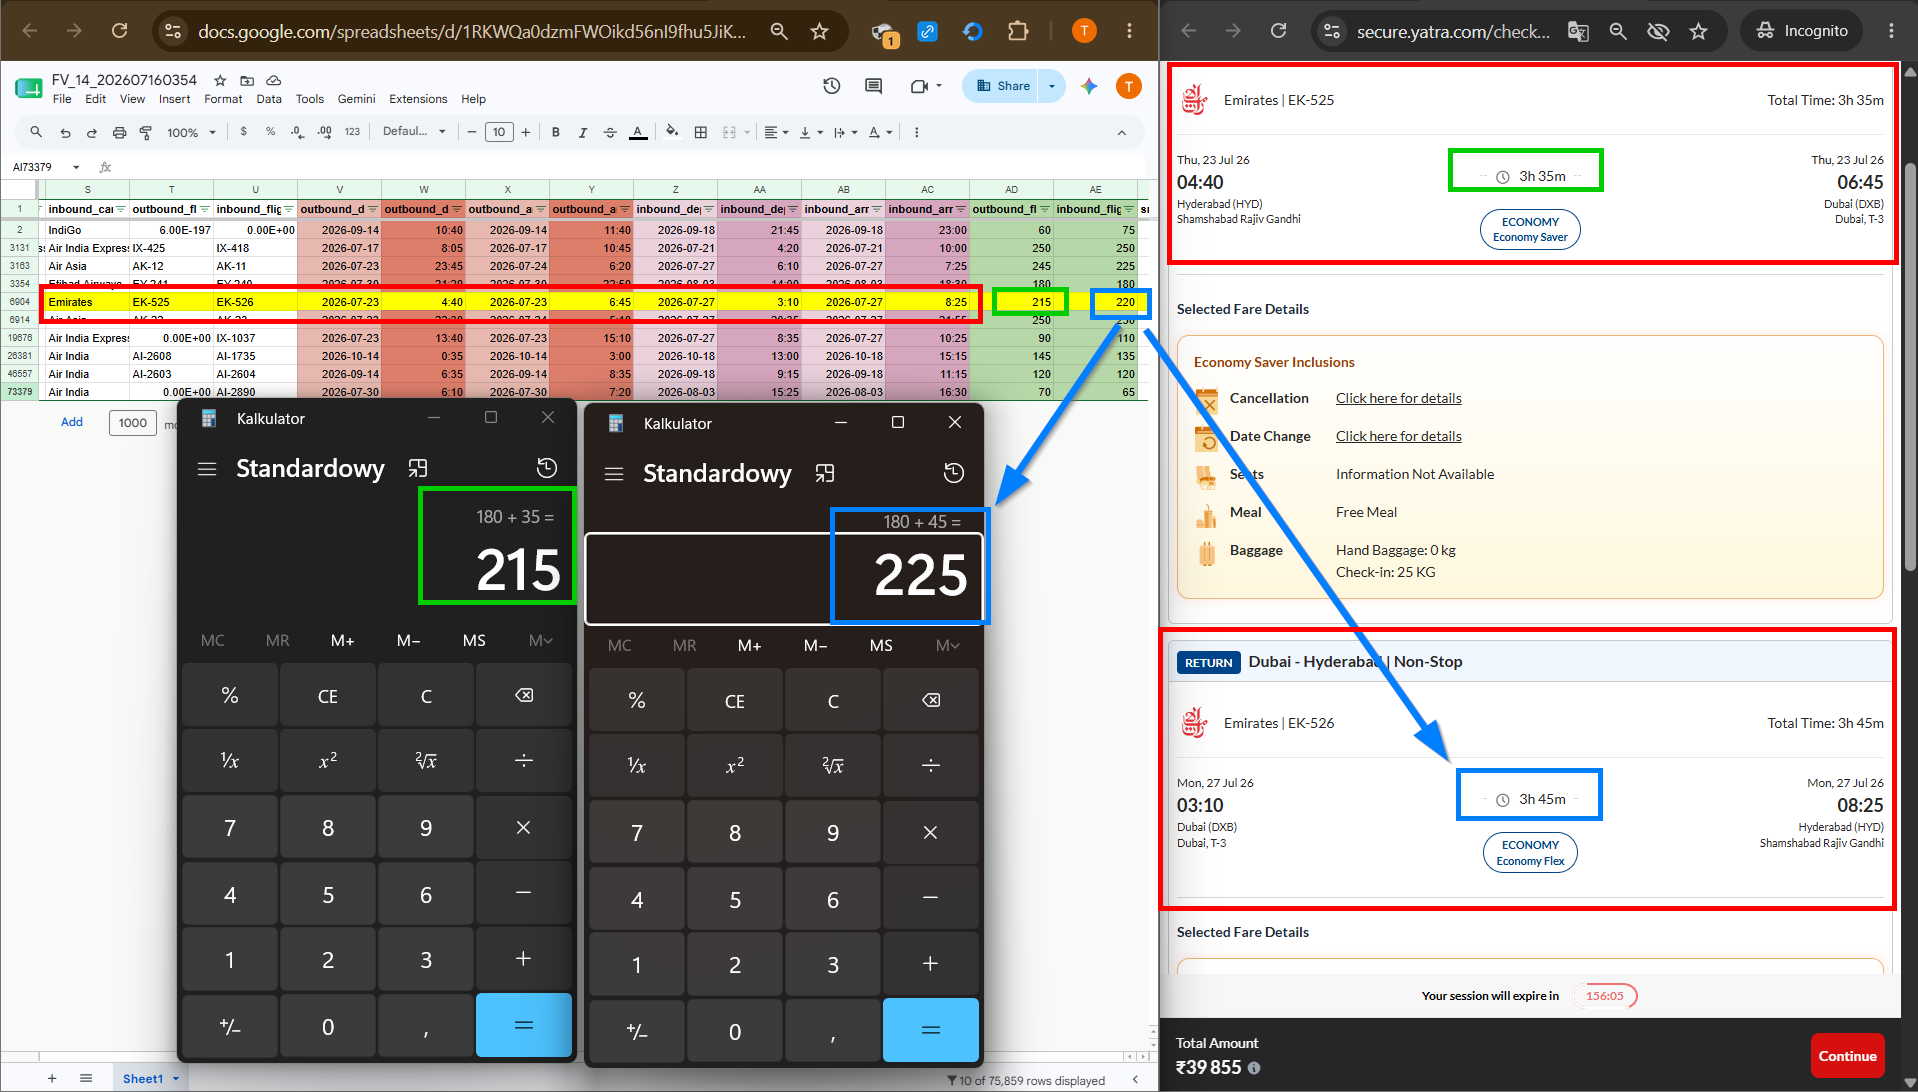The height and width of the screenshot is (1092, 1918).
Task: Open the fill color picker in Sheets
Action: 672,132
